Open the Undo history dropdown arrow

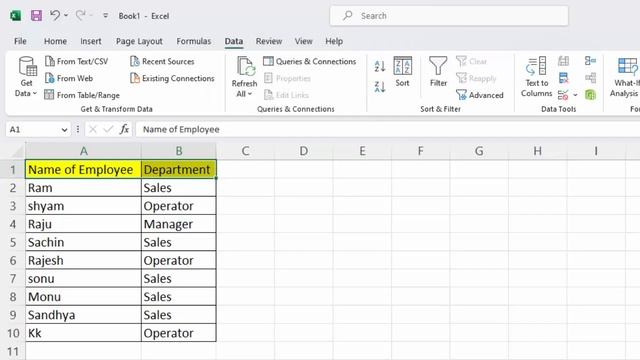(x=66, y=16)
